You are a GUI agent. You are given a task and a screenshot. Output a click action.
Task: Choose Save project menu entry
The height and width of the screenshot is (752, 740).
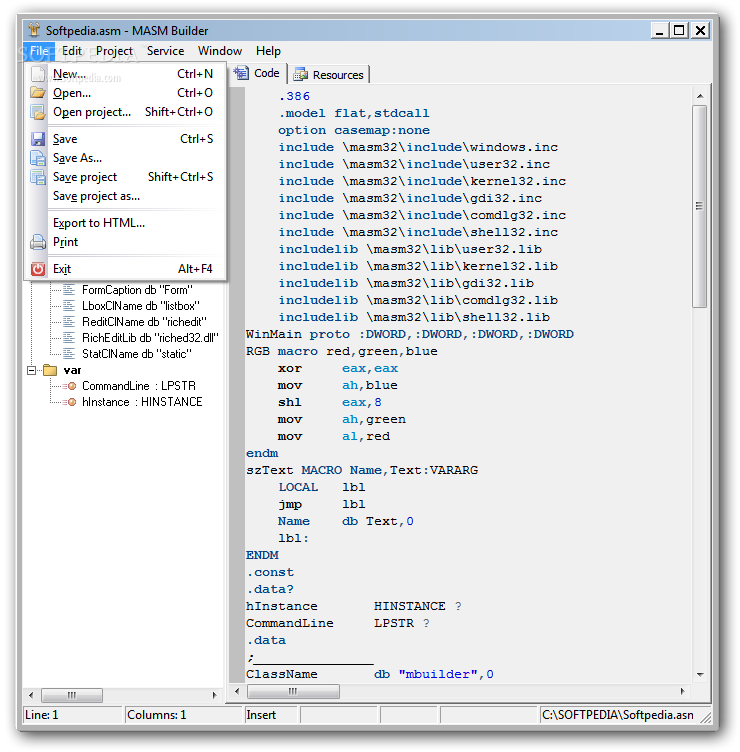click(126, 177)
